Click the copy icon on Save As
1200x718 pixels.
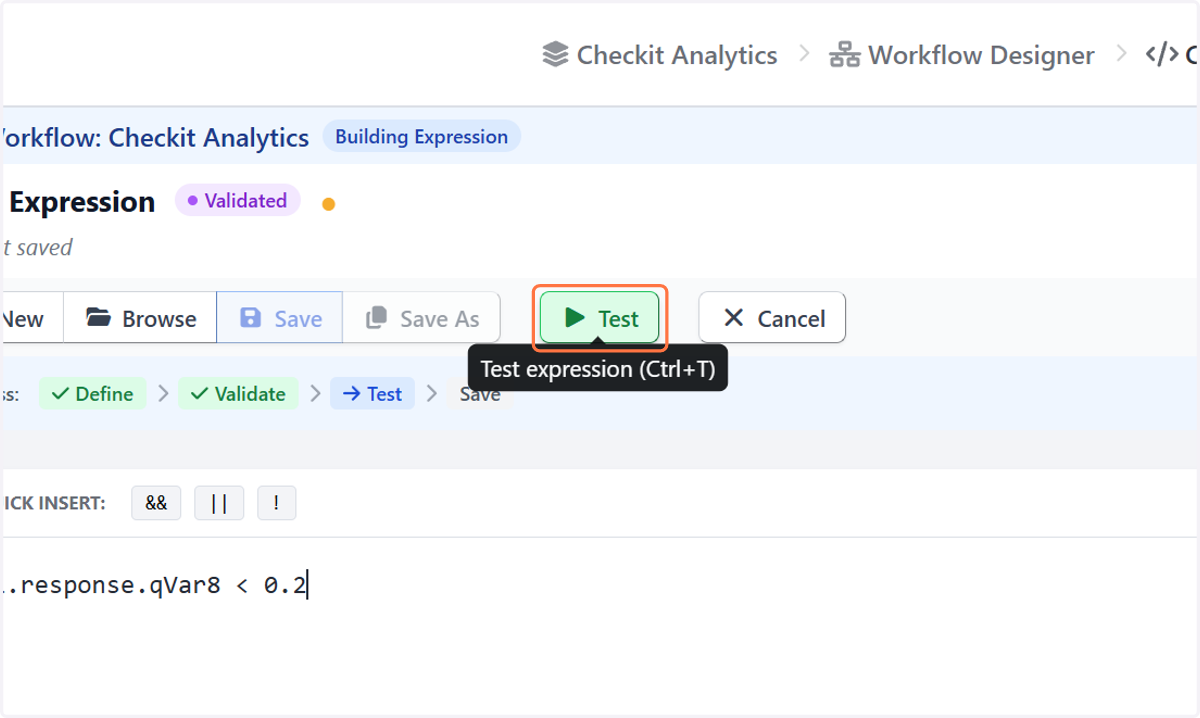(376, 318)
